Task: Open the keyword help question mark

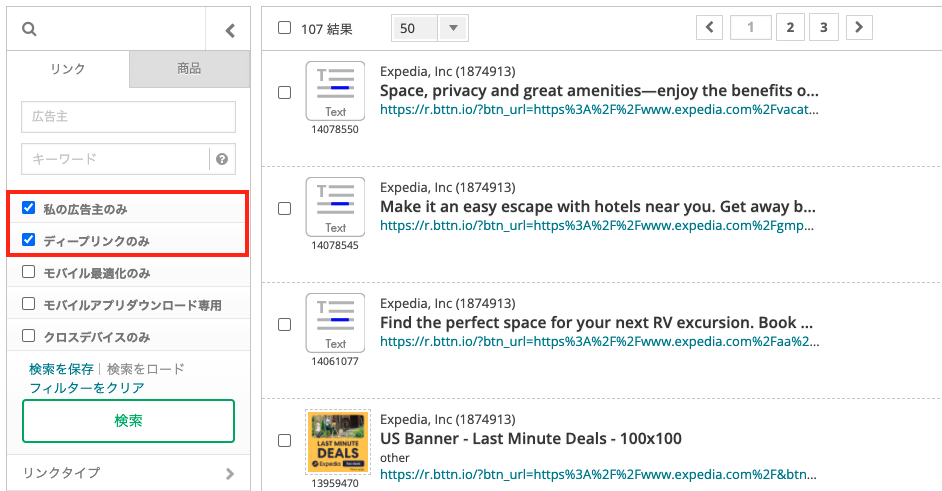Action: point(222,159)
